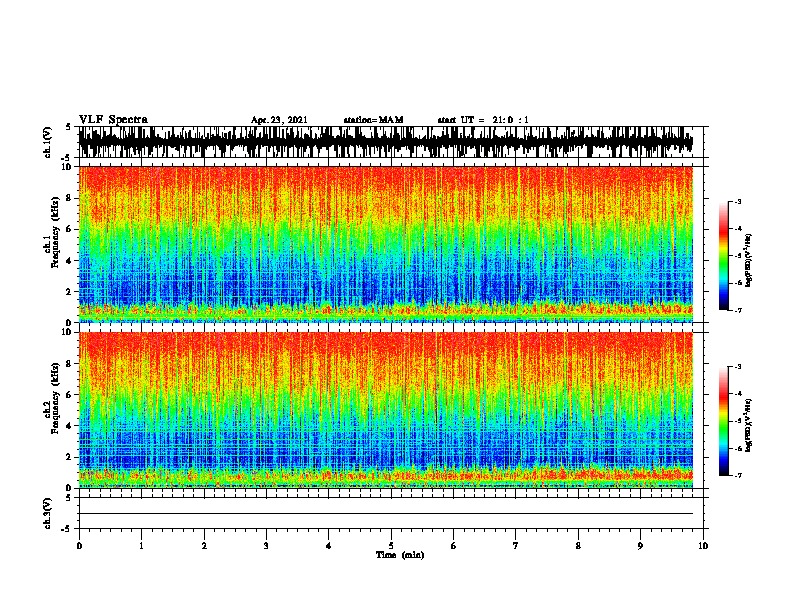Click the flat ch.3 voltage line

tap(385, 514)
